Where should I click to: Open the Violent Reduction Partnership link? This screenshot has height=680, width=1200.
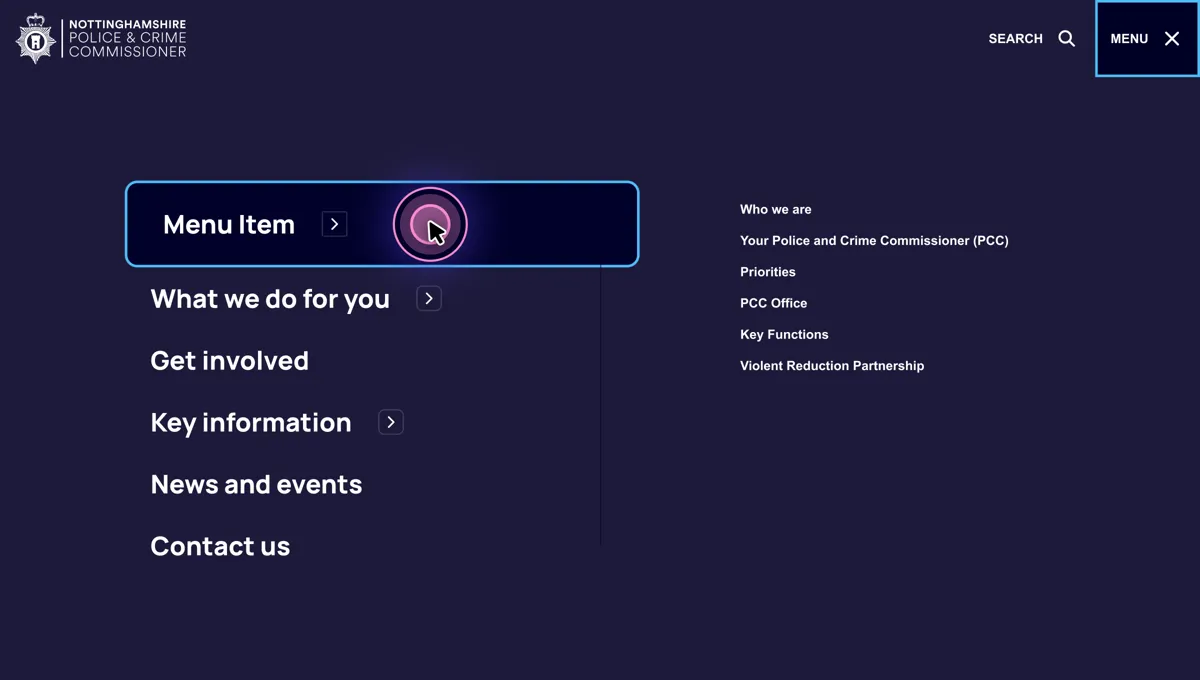832,365
